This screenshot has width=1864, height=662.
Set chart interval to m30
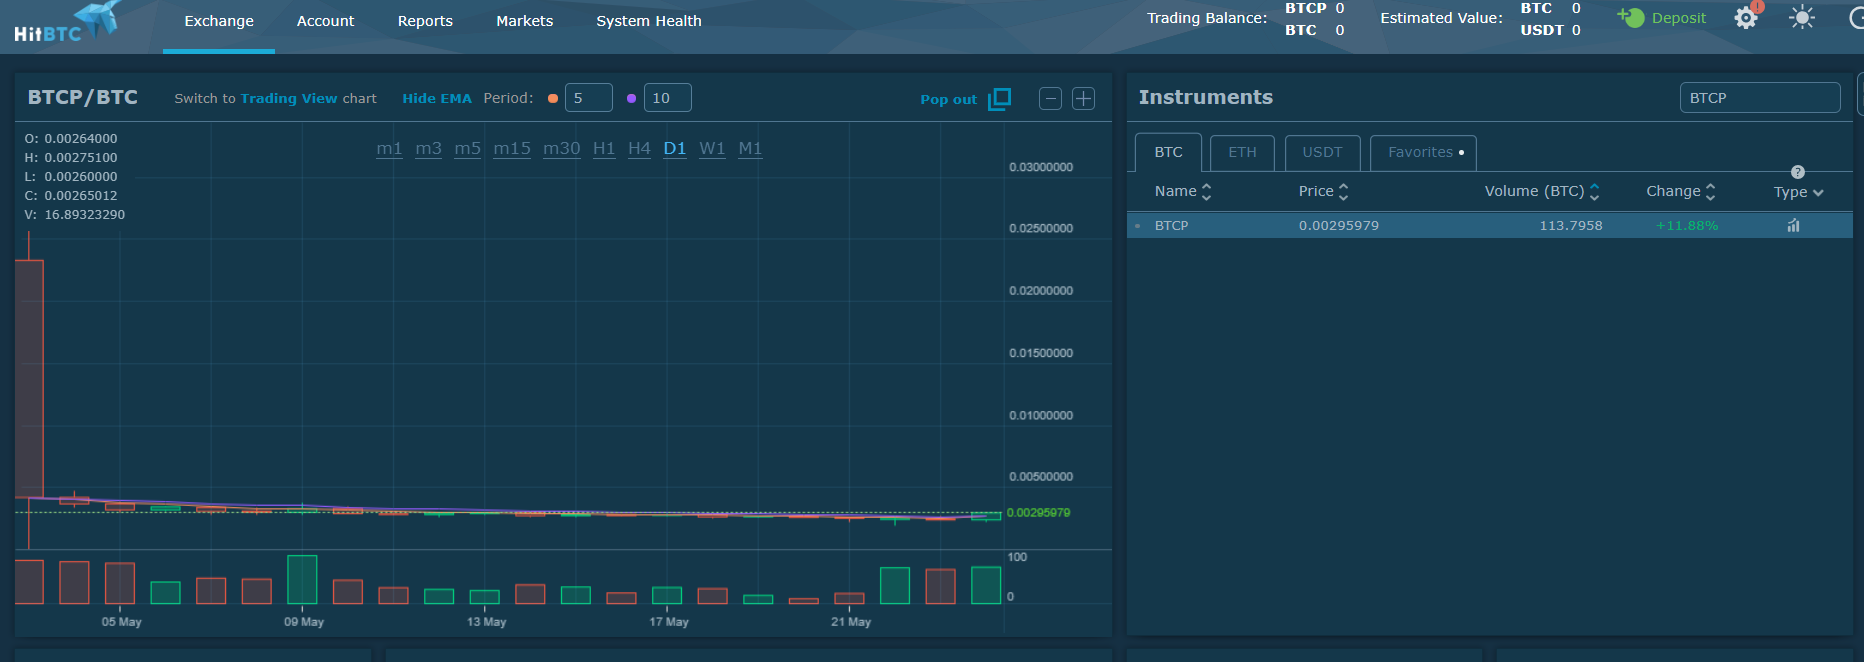tap(562, 149)
